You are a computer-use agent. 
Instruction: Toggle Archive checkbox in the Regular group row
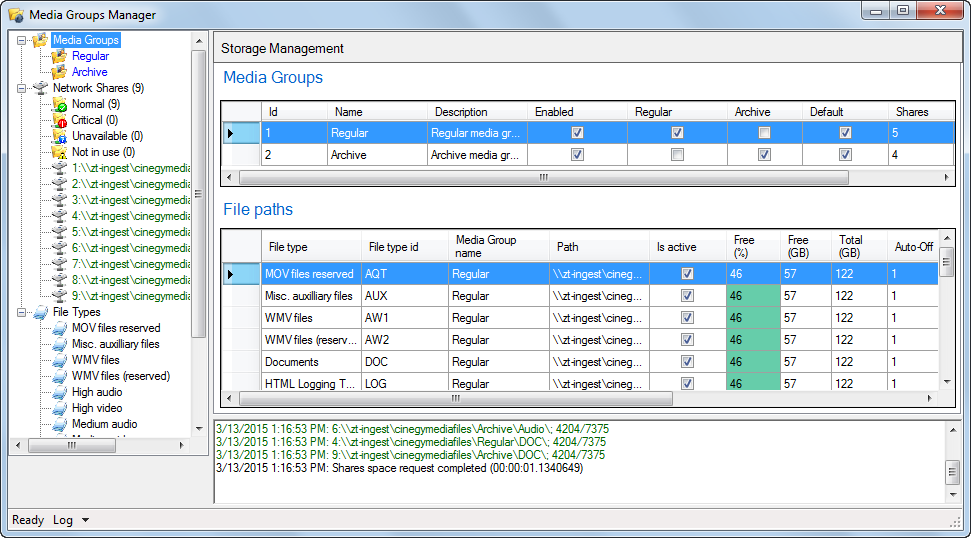click(764, 132)
